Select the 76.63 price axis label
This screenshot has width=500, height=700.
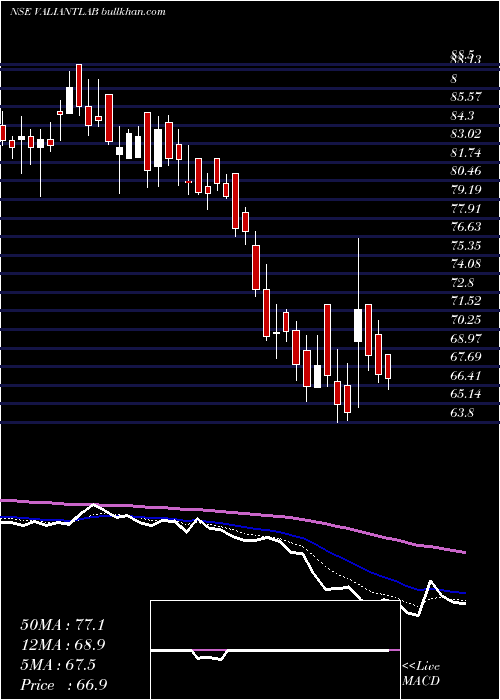pos(467,227)
